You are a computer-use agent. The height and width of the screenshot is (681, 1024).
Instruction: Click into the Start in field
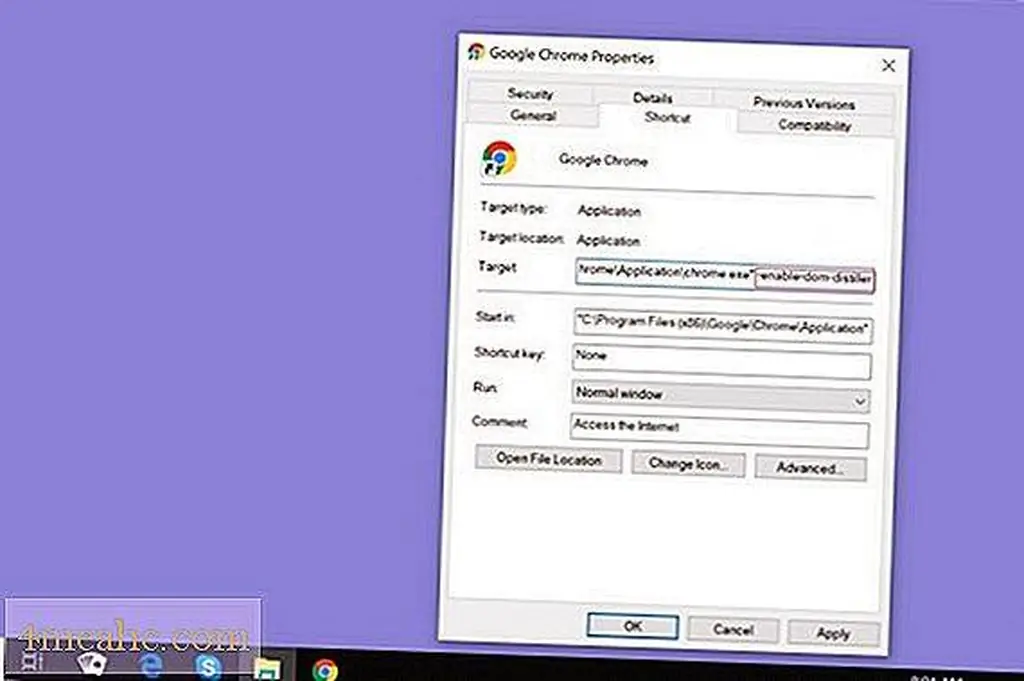722,325
